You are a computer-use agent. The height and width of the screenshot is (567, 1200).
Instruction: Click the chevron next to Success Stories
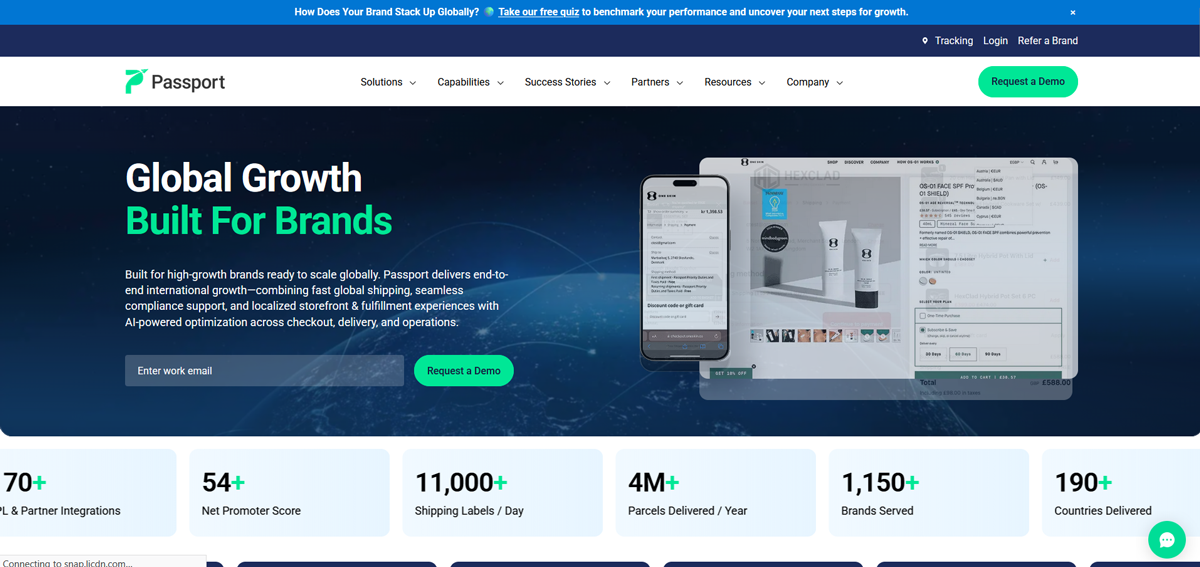point(606,83)
